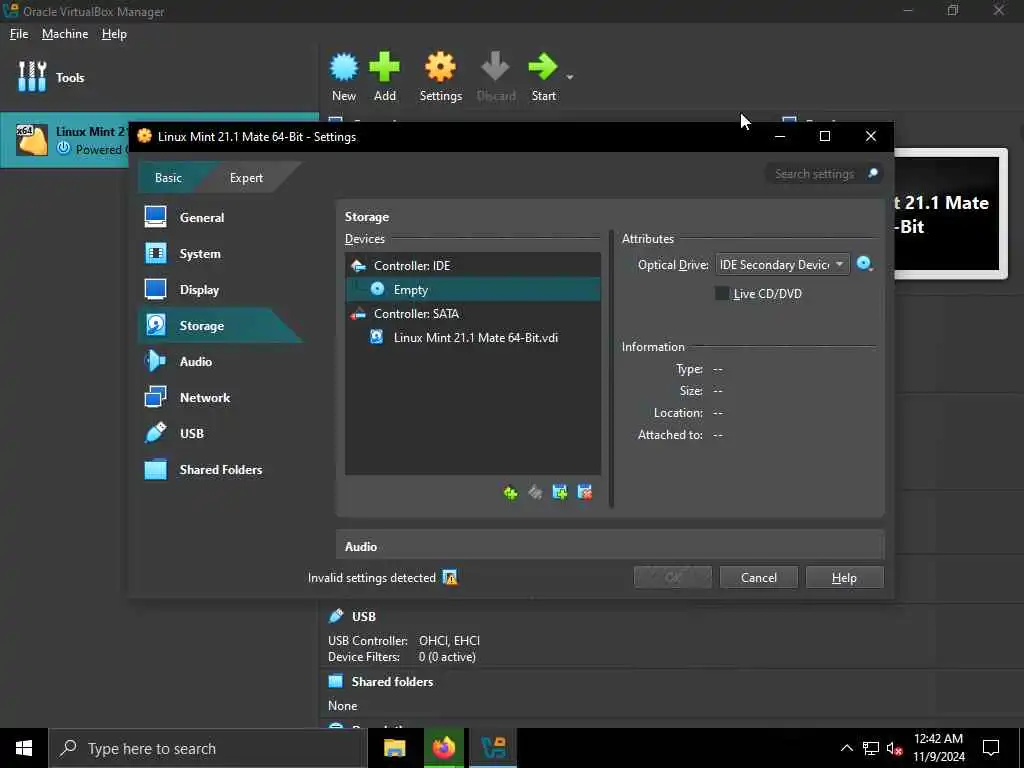Open the General settings category
Image resolution: width=1024 pixels, height=768 pixels.
(x=221, y=217)
